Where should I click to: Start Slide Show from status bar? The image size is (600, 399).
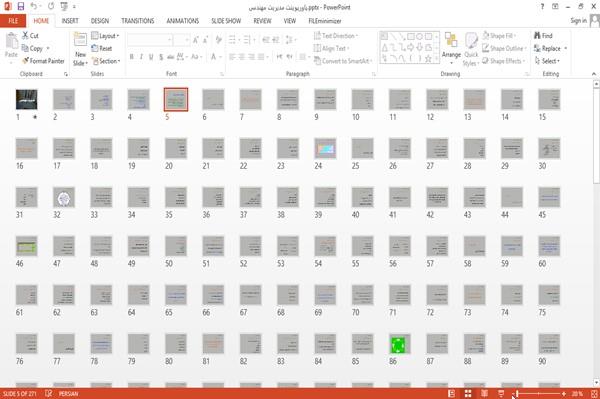(x=501, y=394)
